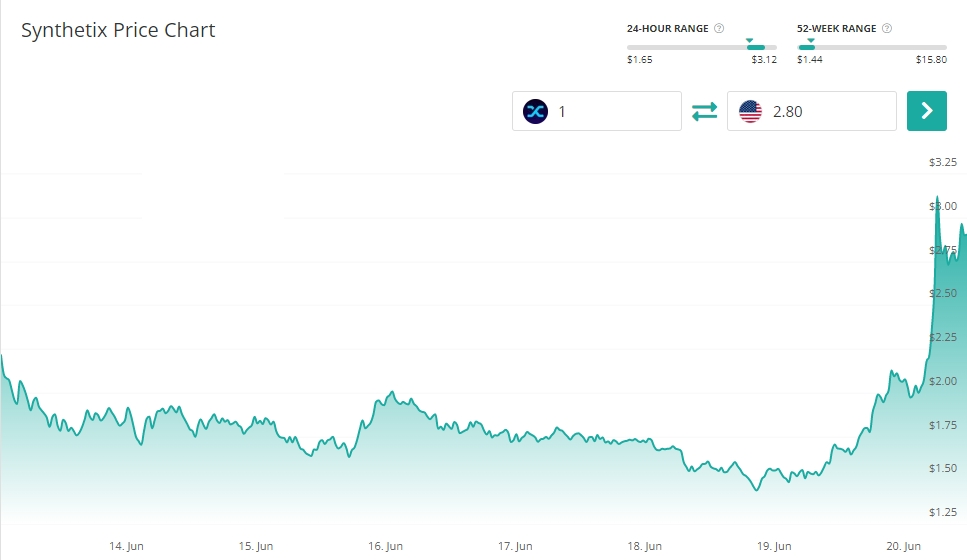Click the 17. Jun date label

pyautogui.click(x=517, y=546)
